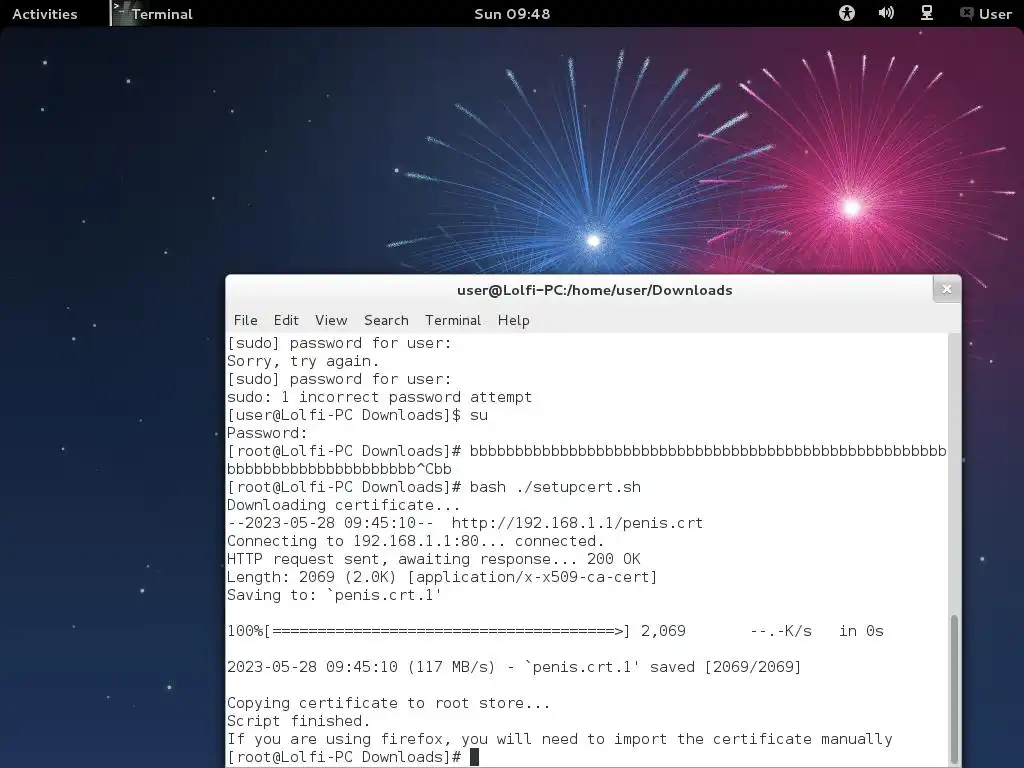
Task: Click the title bar user@Lolfi-PC:/home/user/Downloads
Action: click(x=594, y=290)
